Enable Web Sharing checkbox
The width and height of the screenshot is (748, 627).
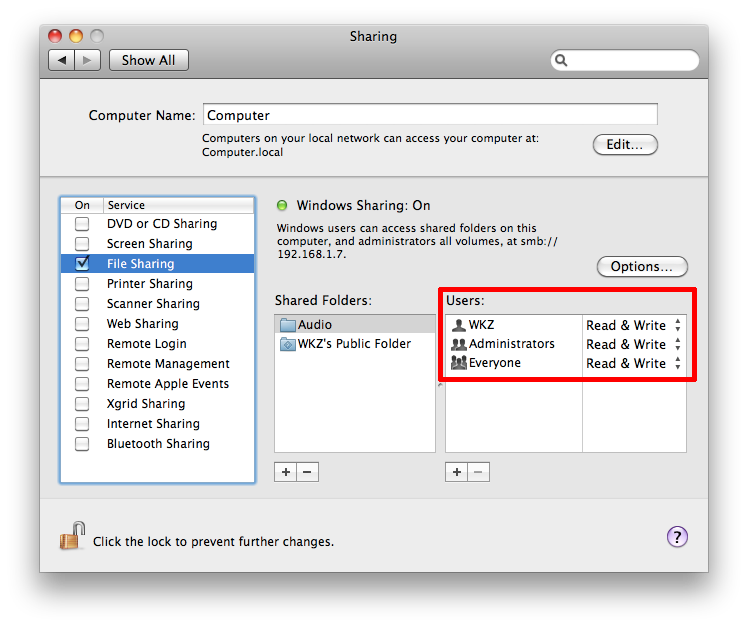point(82,324)
